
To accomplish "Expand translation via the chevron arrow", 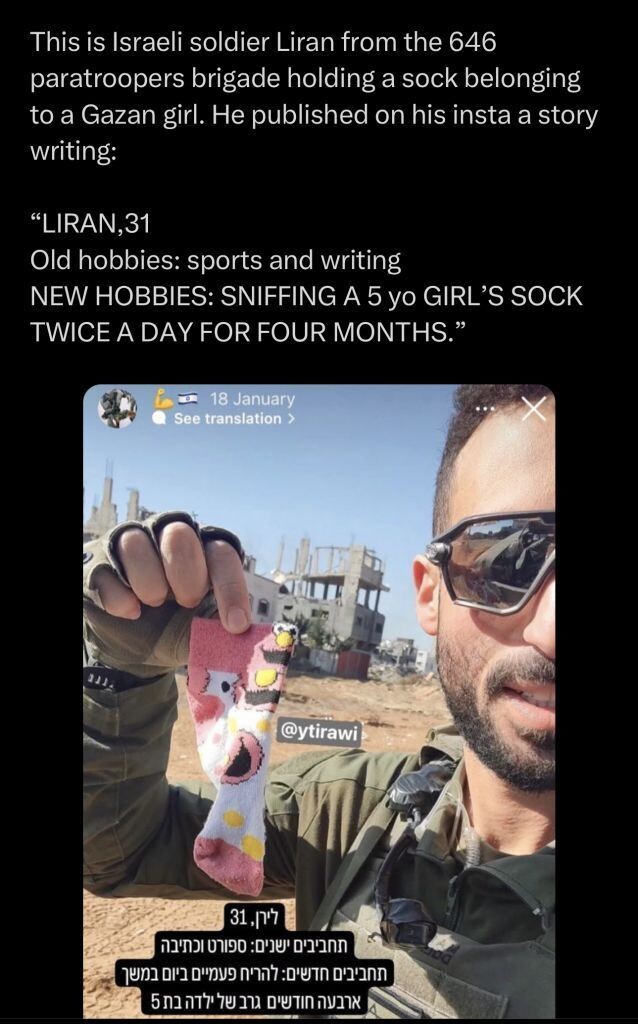I will (x=291, y=419).
